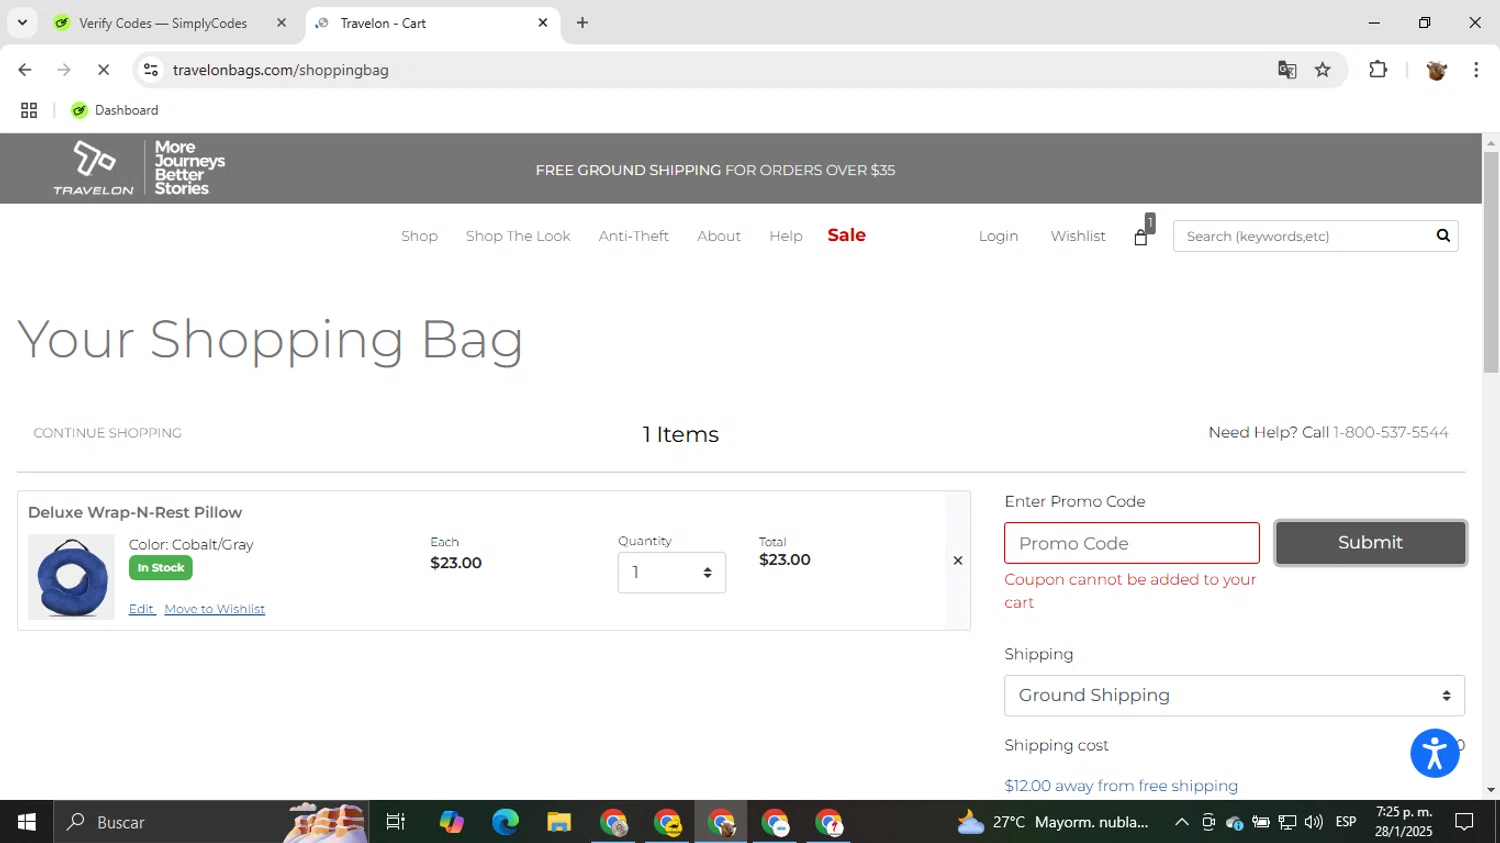Viewport: 1500px width, 843px height.
Task: Click the browser address bar URL
Action: coord(281,70)
